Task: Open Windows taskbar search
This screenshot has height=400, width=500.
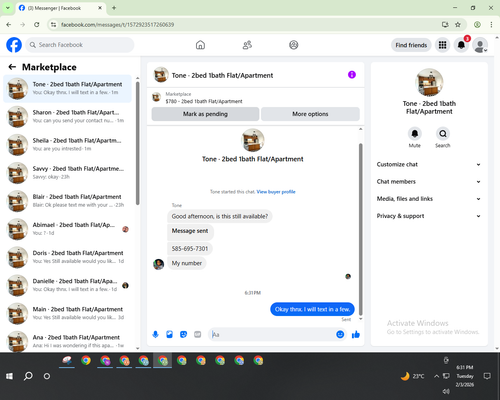Action: pyautogui.click(x=28, y=376)
